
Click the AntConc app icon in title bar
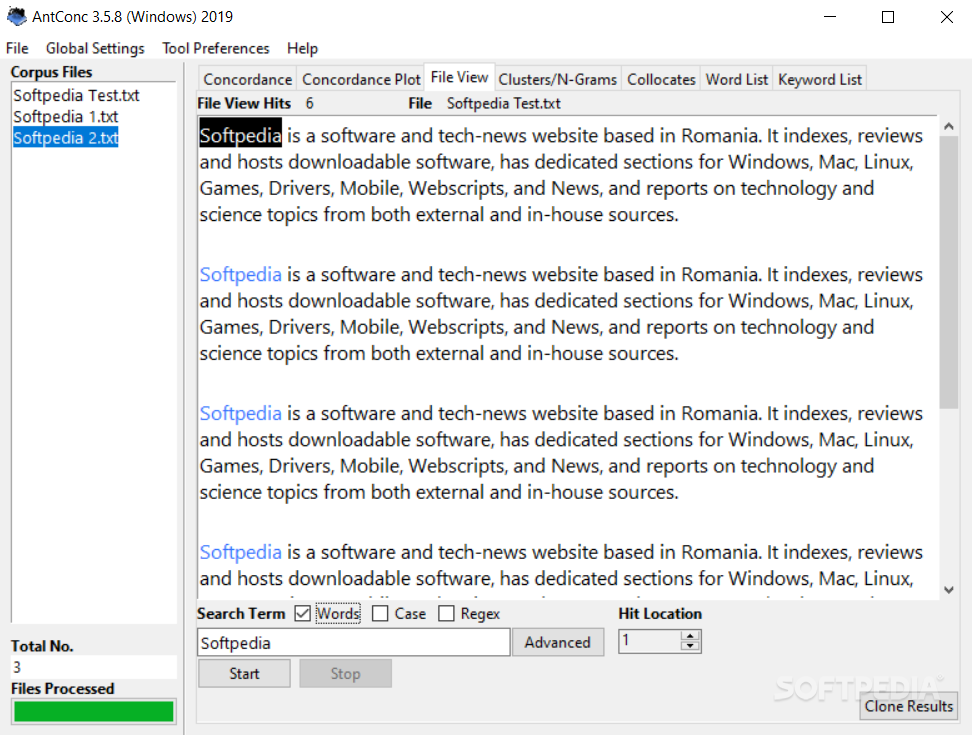pyautogui.click(x=17, y=16)
